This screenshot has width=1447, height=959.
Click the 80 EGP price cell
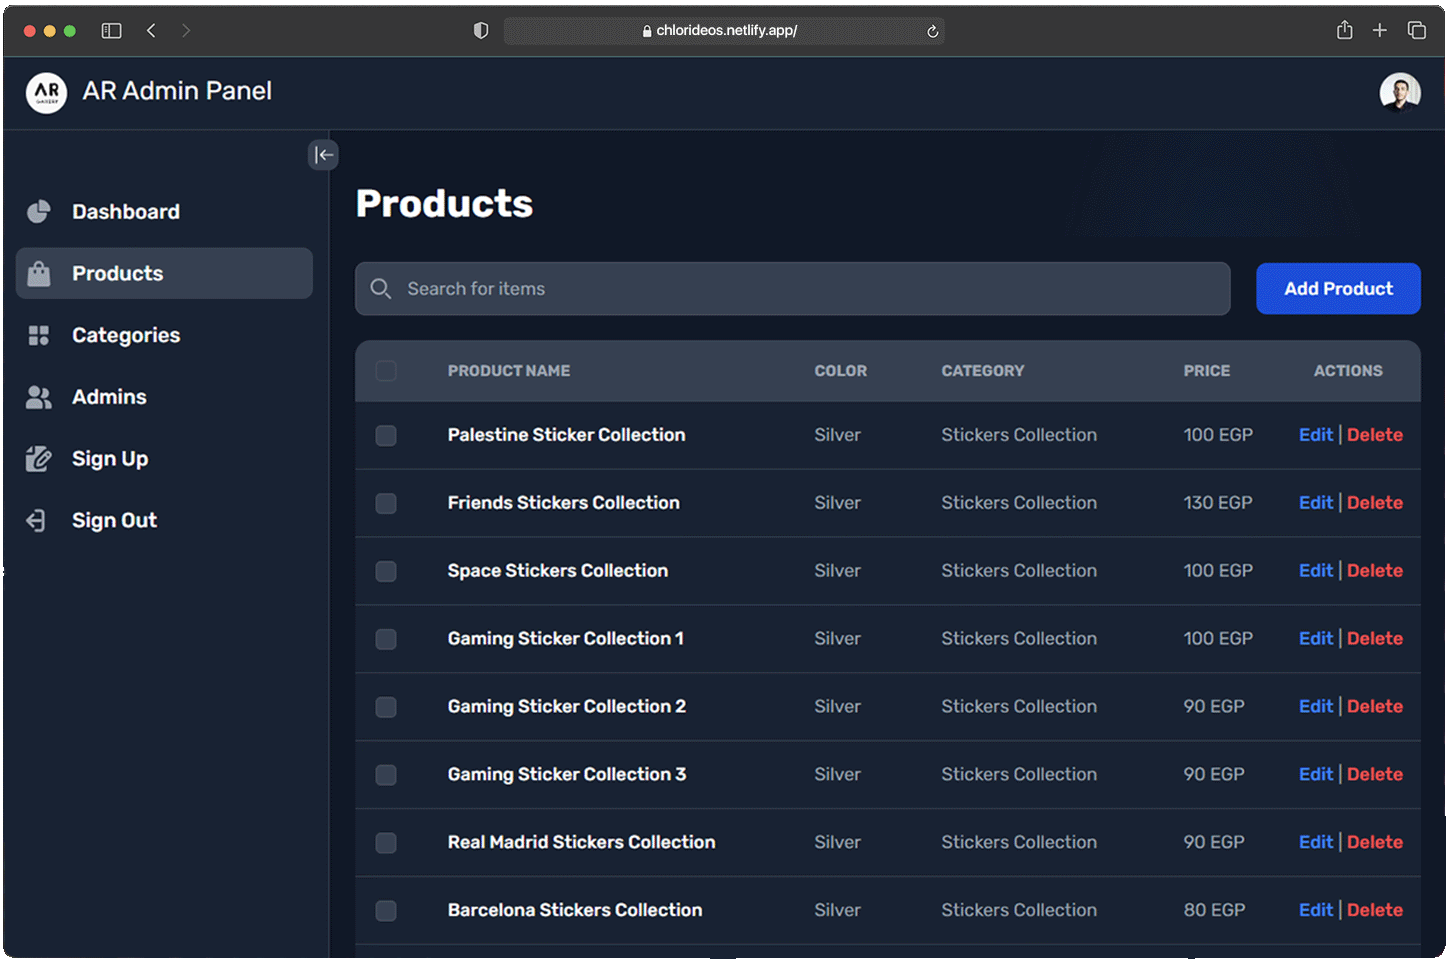coord(1214,910)
